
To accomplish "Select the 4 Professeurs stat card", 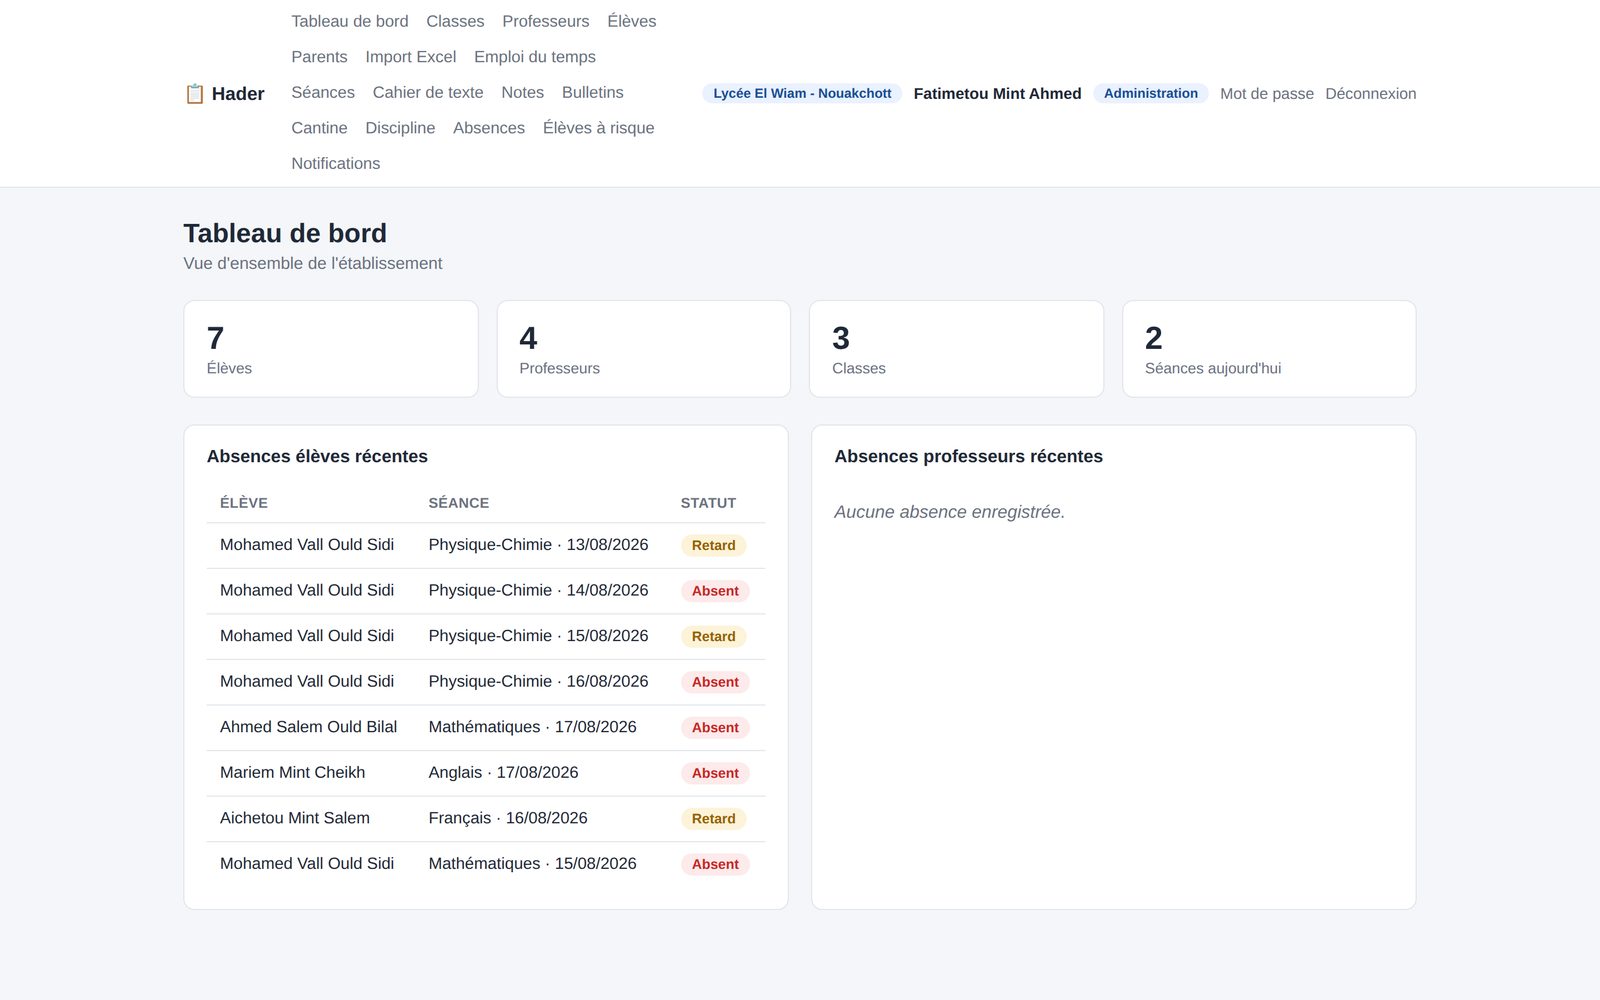I will tap(644, 349).
